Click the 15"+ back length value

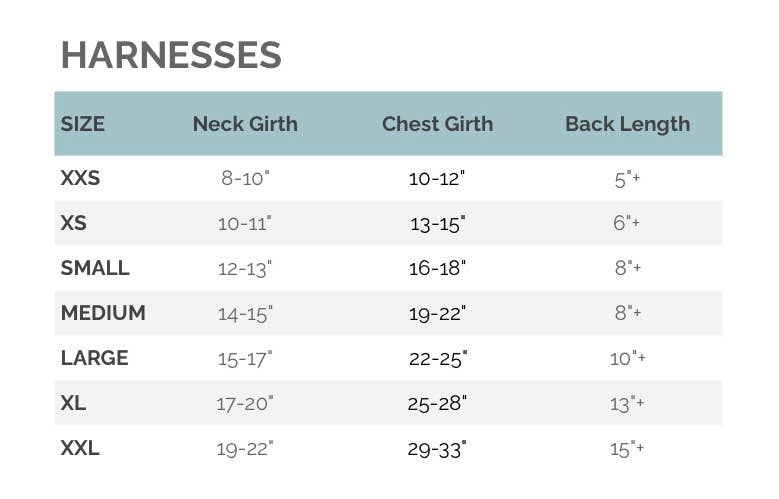627,448
